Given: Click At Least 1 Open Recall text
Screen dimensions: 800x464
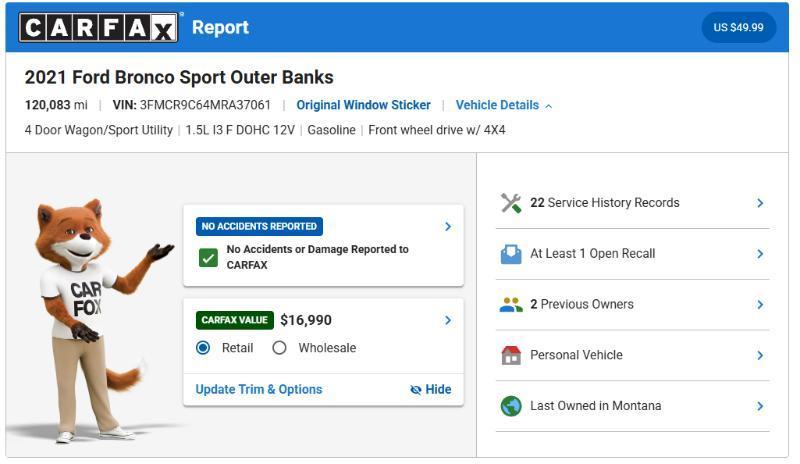Looking at the screenshot, I should (592, 254).
